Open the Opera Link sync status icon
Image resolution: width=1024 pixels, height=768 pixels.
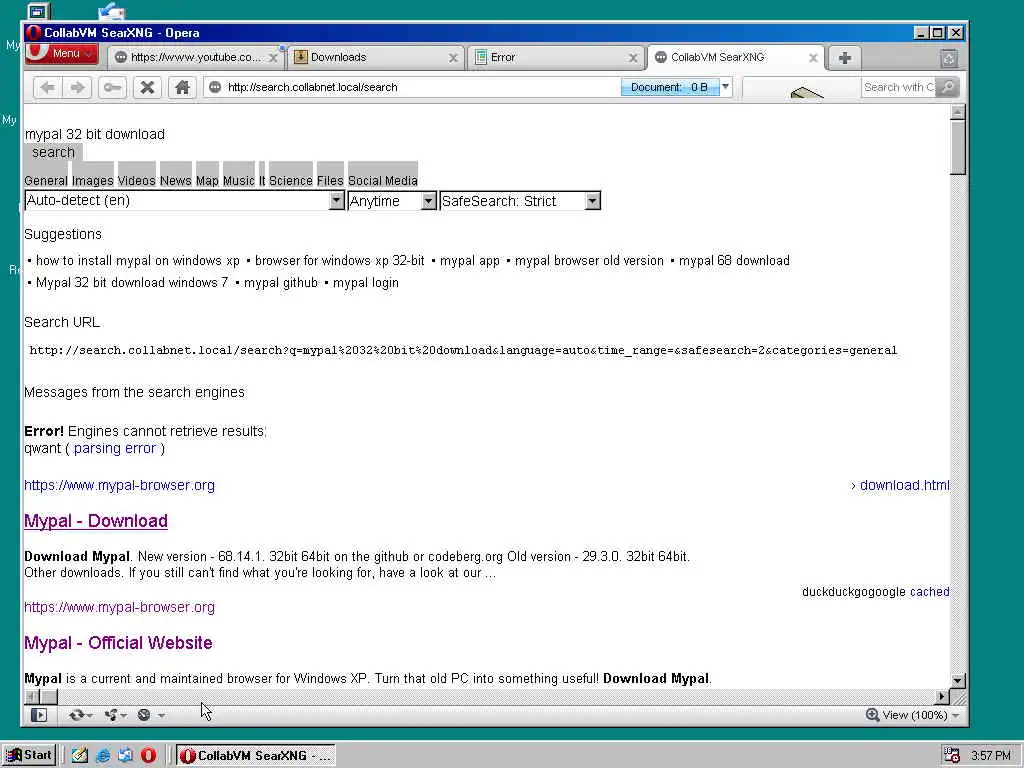[x=80, y=715]
